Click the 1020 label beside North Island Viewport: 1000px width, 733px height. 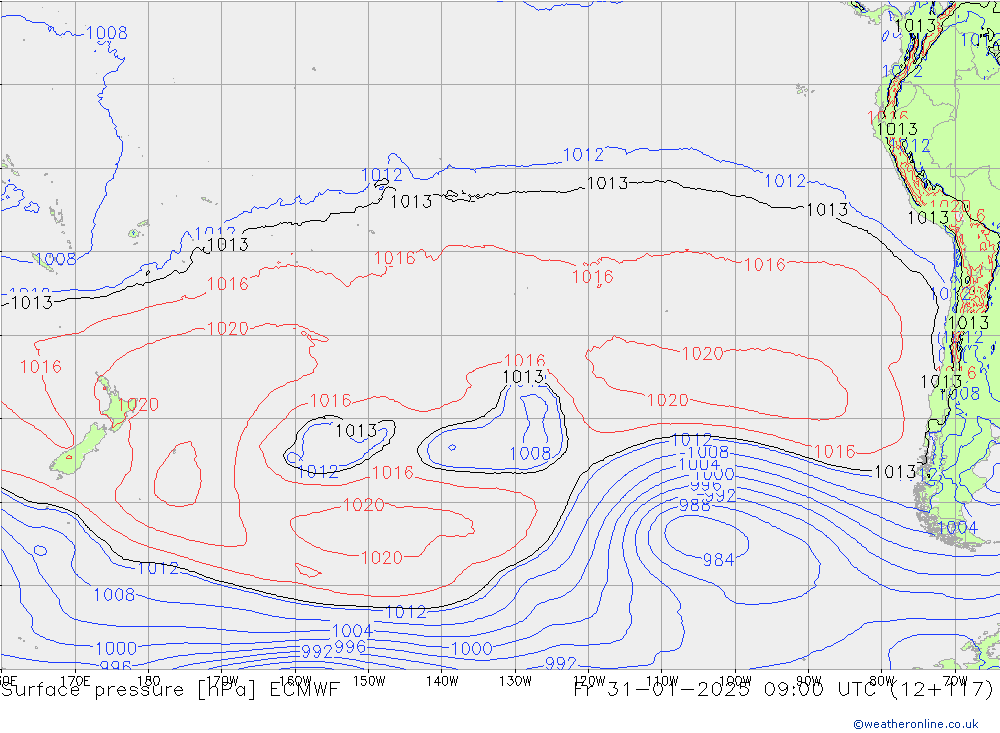[x=142, y=405]
